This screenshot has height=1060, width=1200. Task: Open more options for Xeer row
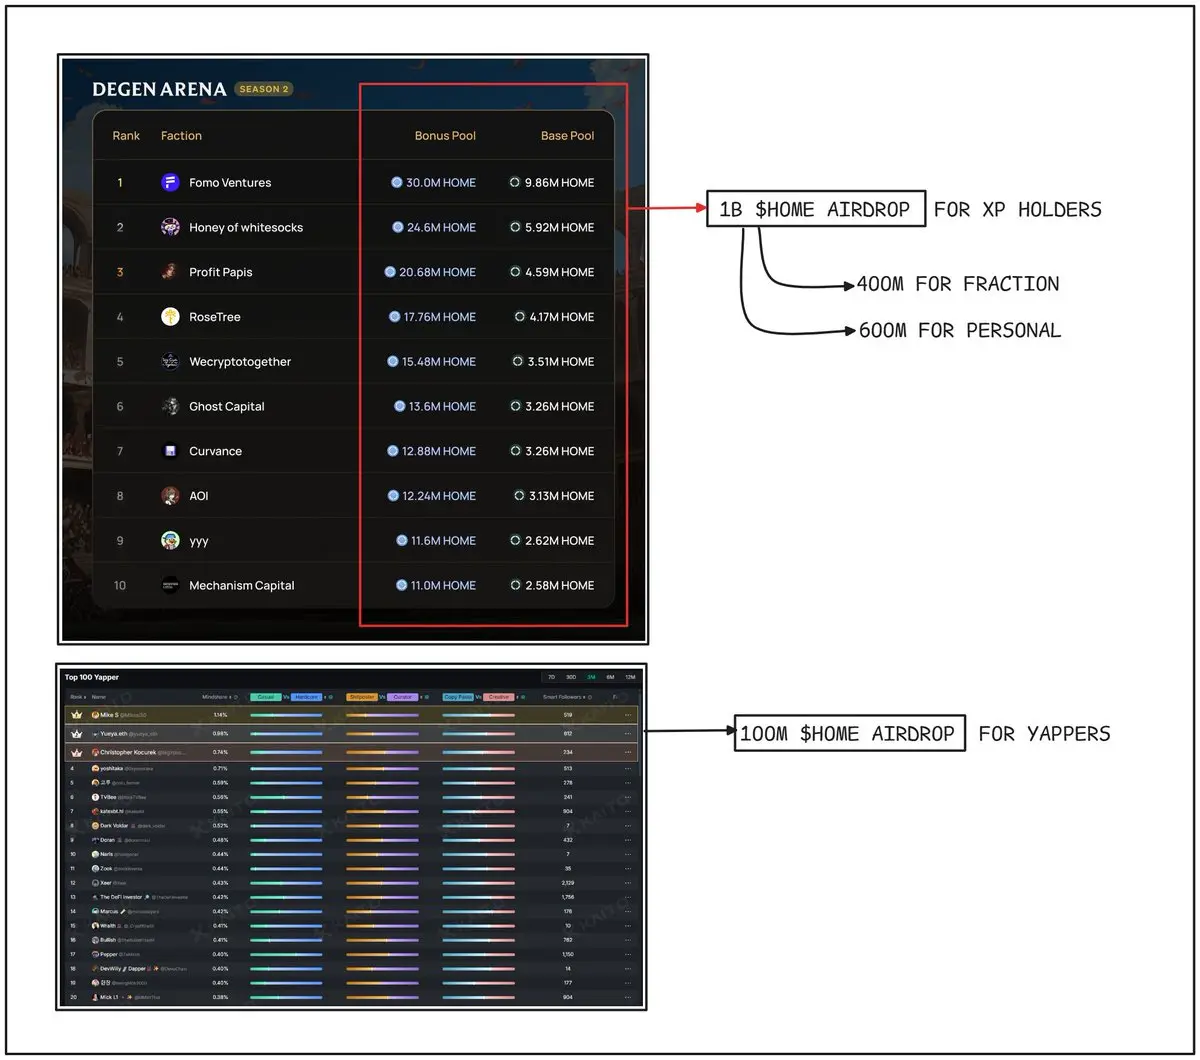628,883
